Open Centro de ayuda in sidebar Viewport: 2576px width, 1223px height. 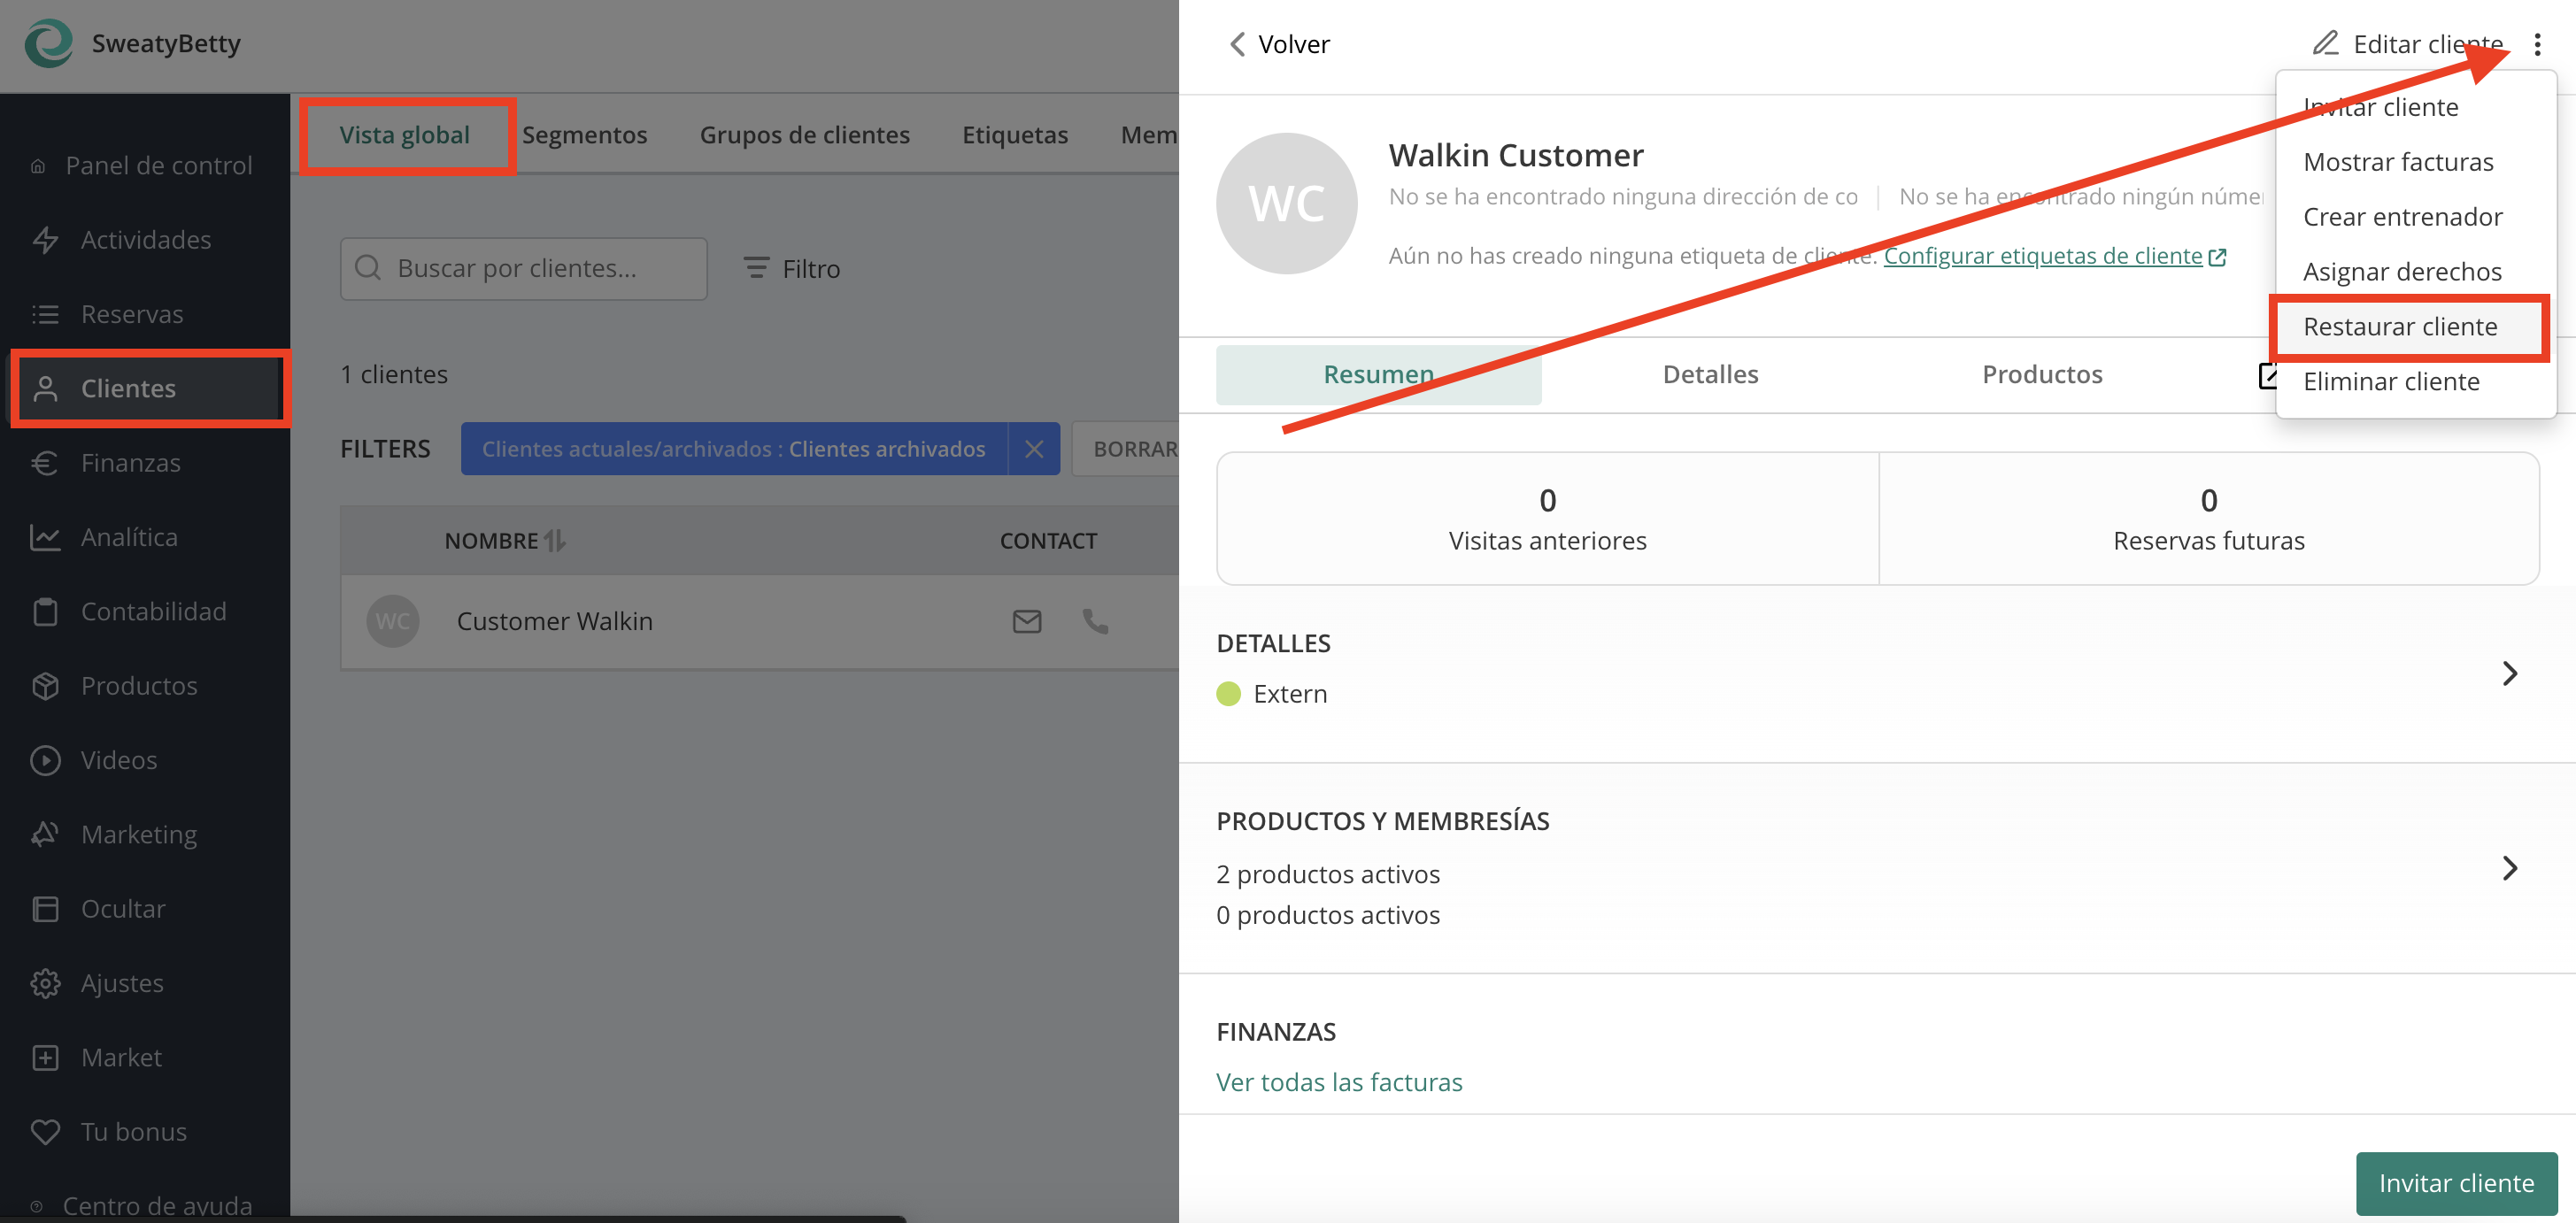click(x=141, y=1205)
